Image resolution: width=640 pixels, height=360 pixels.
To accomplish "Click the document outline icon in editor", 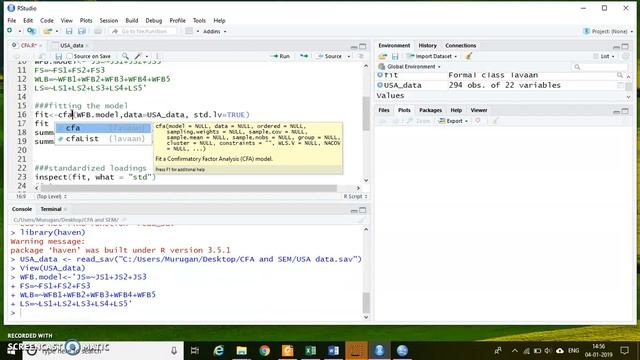I will [x=361, y=56].
